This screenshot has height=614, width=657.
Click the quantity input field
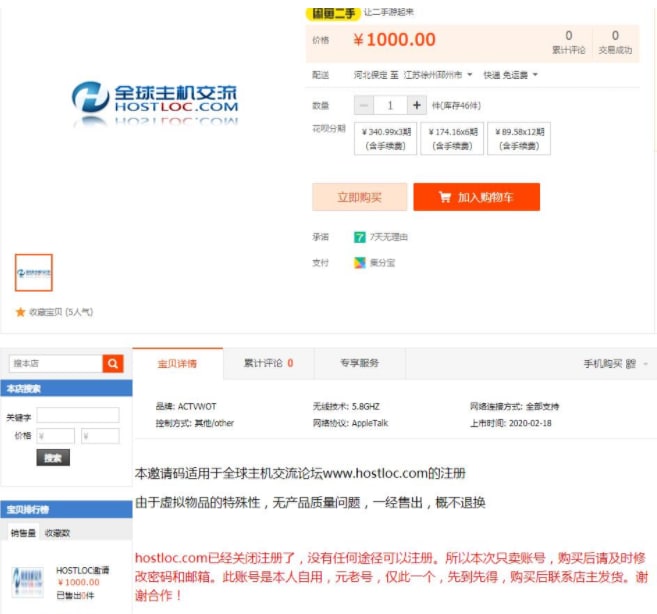point(390,105)
